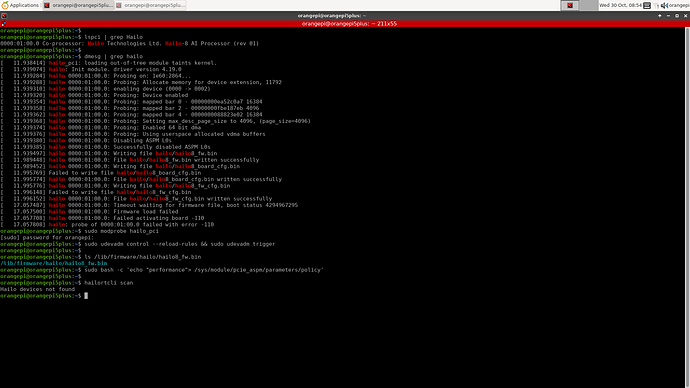The height and width of the screenshot is (388, 690).
Task: Click '[sudo] password for orangepi:' prompt line
Action: pos(47,237)
